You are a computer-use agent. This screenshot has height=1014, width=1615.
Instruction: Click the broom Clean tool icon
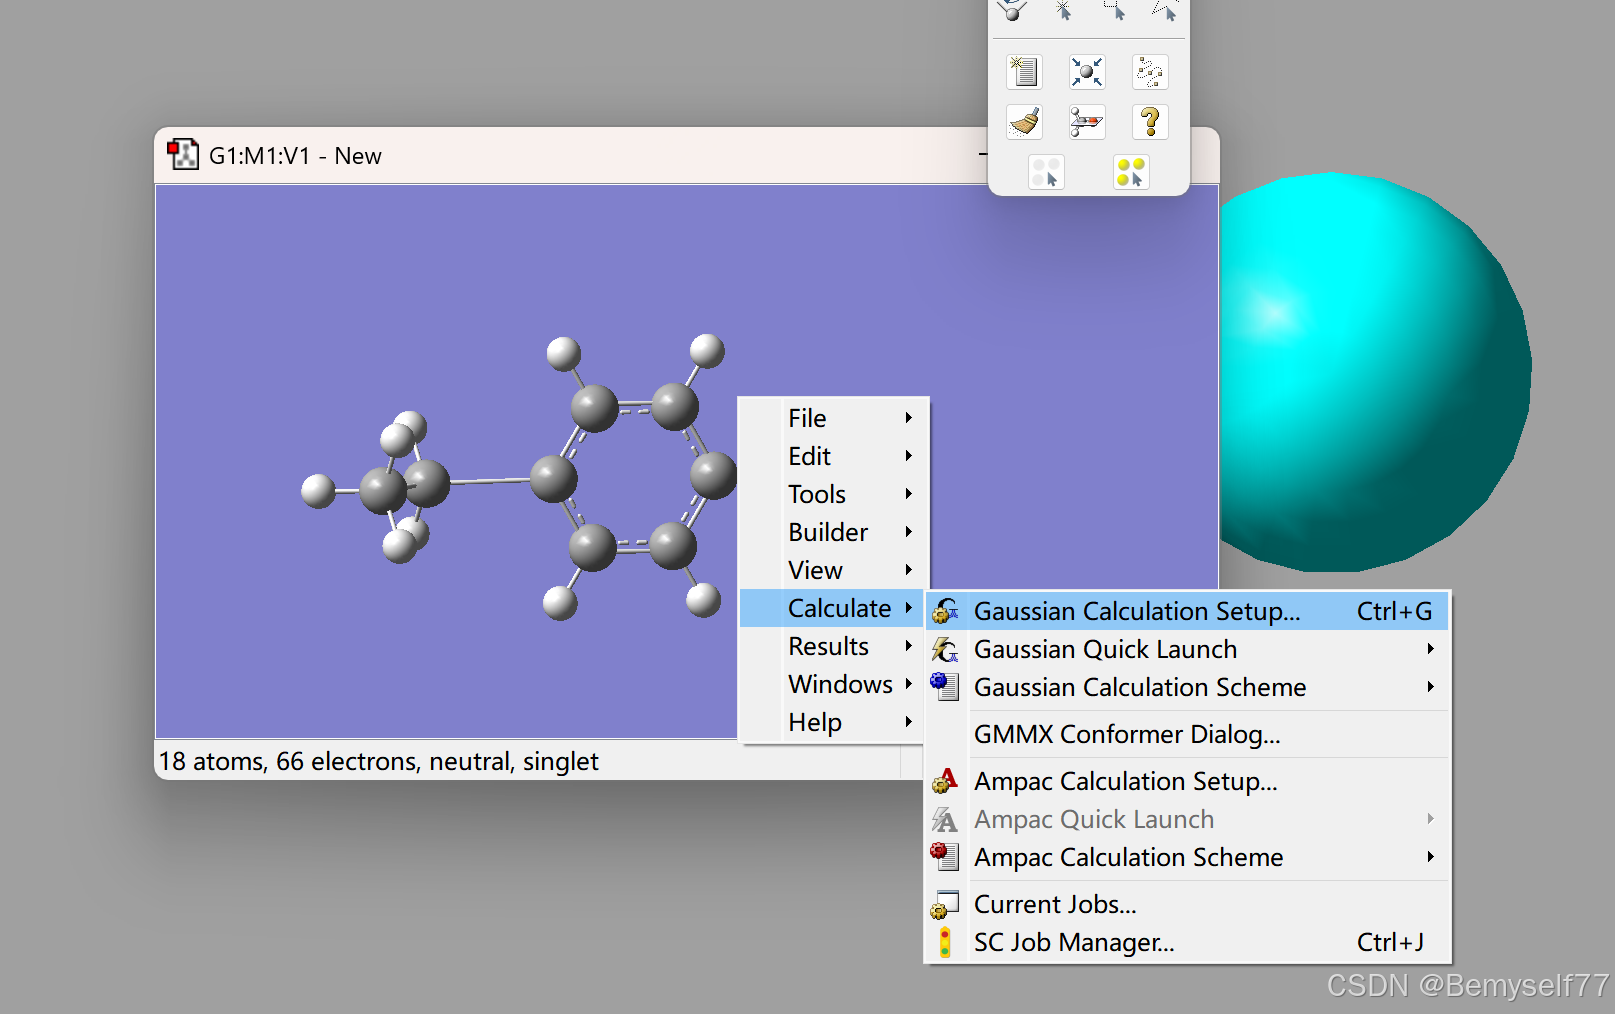tap(1024, 122)
